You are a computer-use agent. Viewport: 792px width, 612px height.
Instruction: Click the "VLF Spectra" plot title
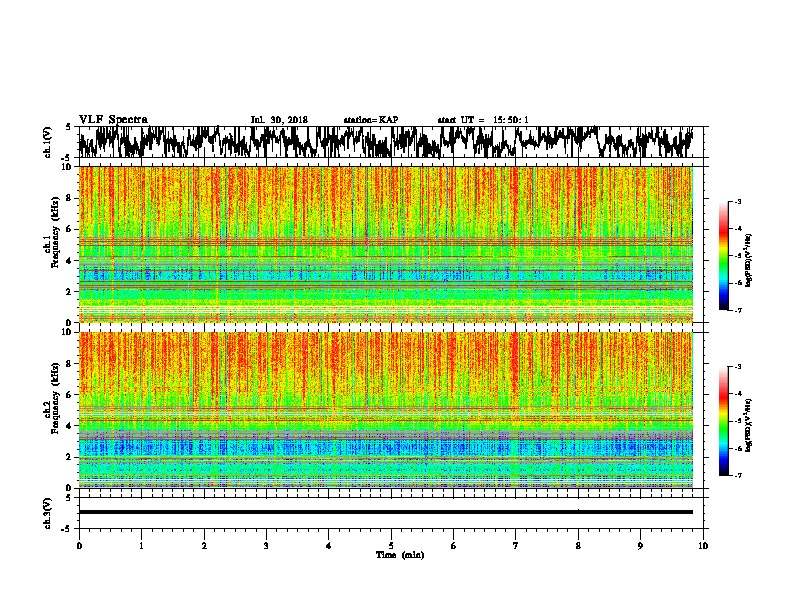point(113,120)
